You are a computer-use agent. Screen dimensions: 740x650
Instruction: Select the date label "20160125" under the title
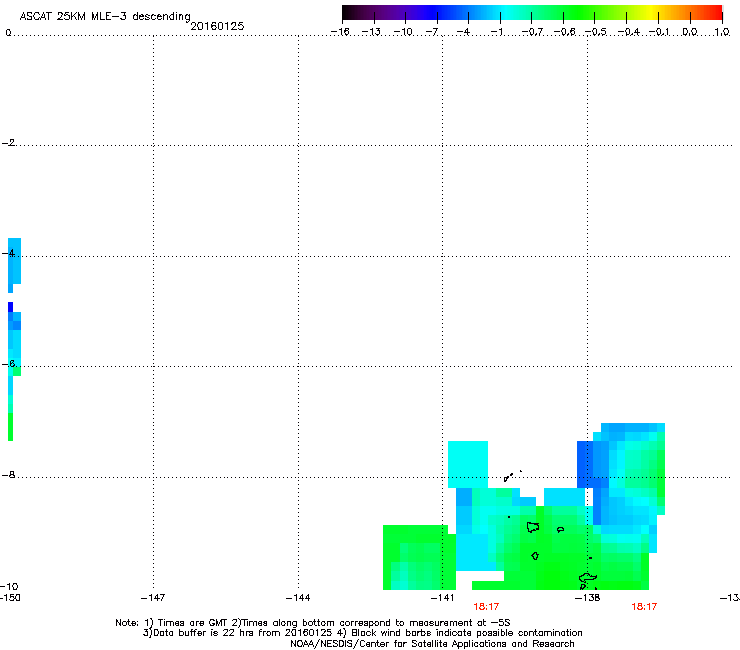[217, 26]
